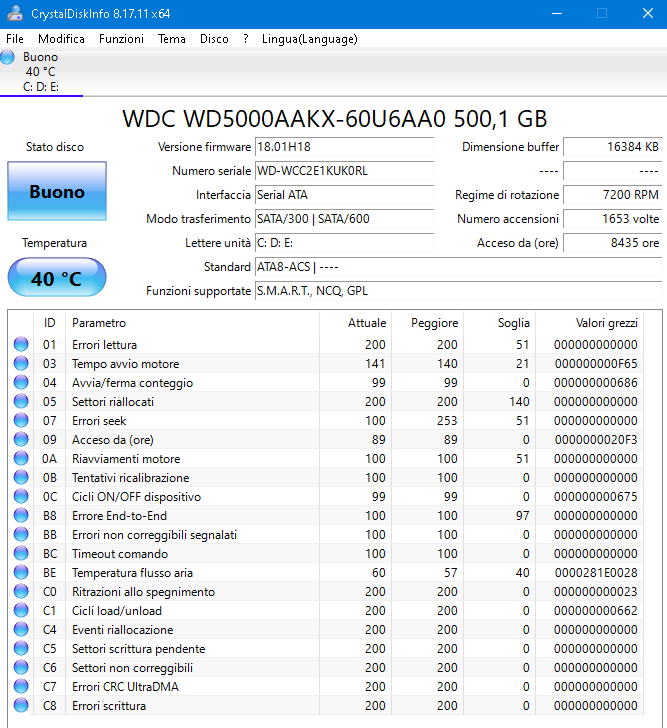Click the status icon for Errori lettura
The width and height of the screenshot is (667, 728).
tap(21, 344)
